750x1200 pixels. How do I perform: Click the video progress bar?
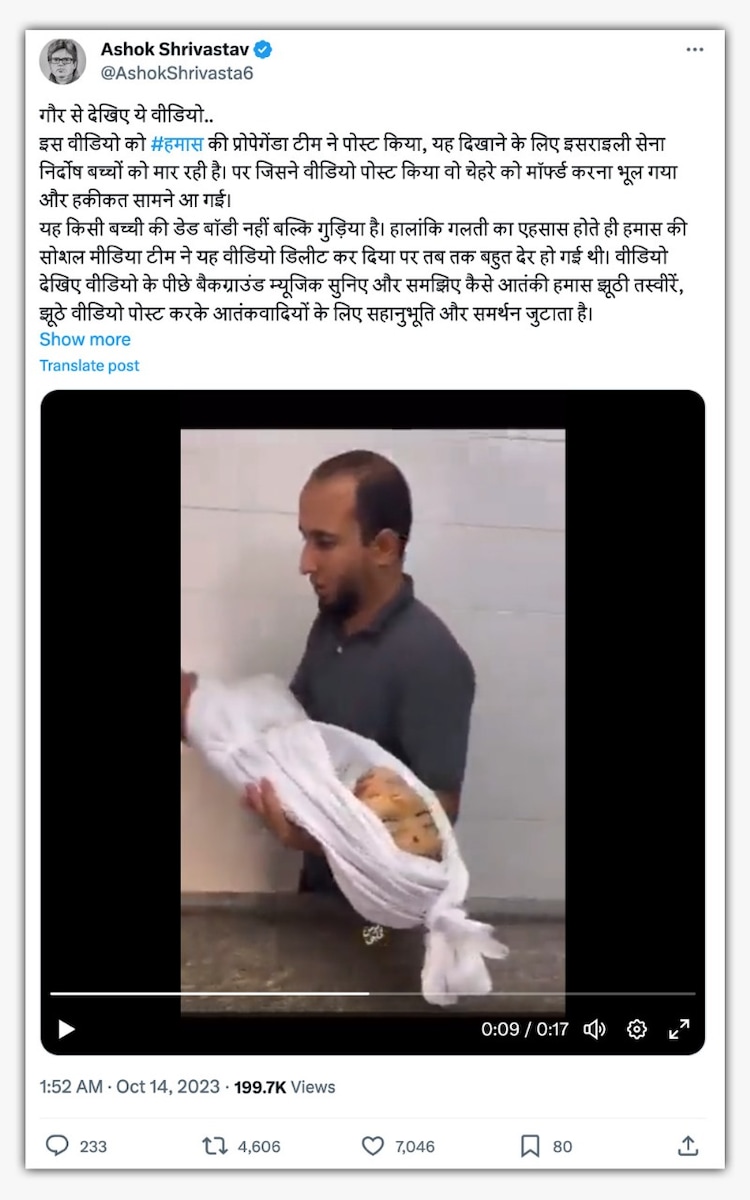tap(372, 994)
